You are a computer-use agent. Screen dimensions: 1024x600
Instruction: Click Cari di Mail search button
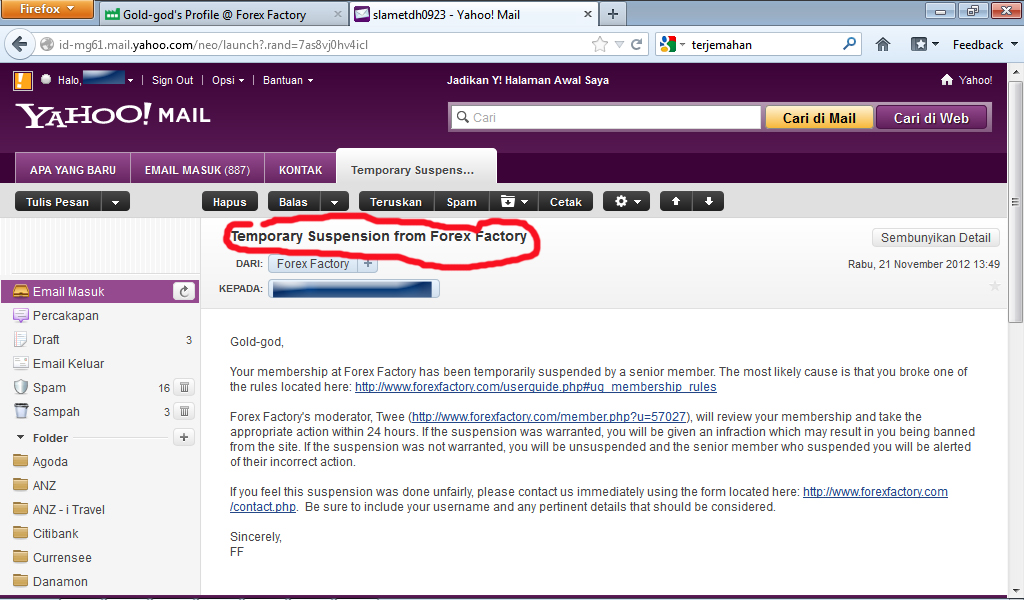tap(819, 118)
